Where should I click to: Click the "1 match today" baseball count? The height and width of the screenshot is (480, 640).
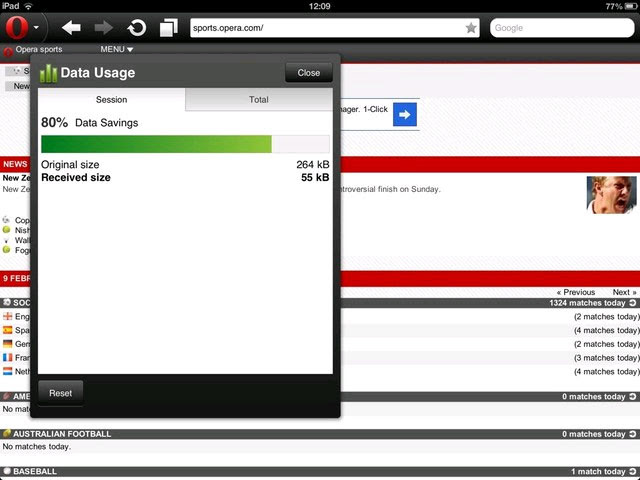click(598, 471)
